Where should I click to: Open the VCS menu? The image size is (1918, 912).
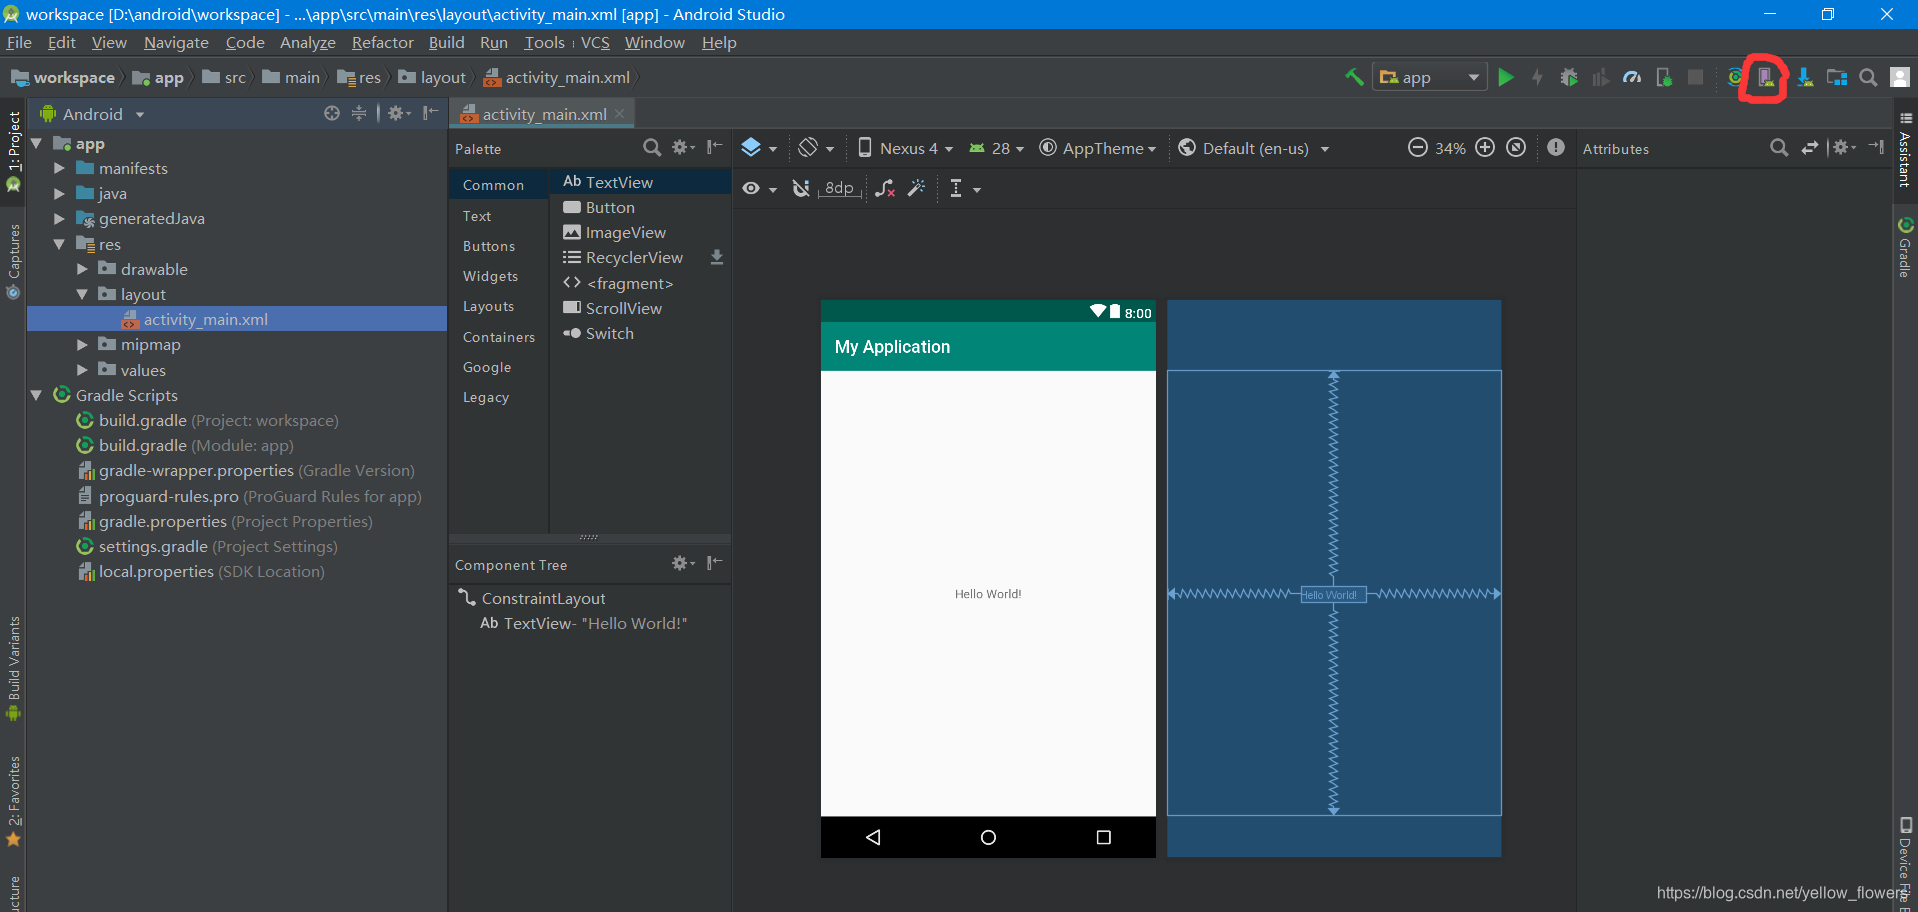tap(595, 42)
